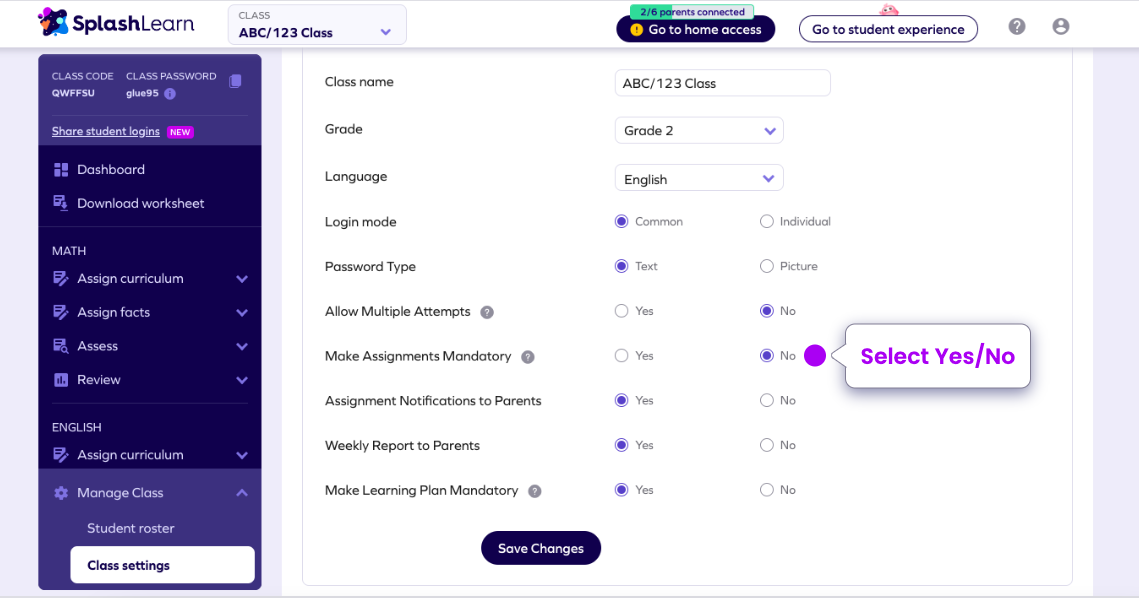Image resolution: width=1139 pixels, height=598 pixels.
Task: Choose Picture password type
Action: (x=767, y=266)
